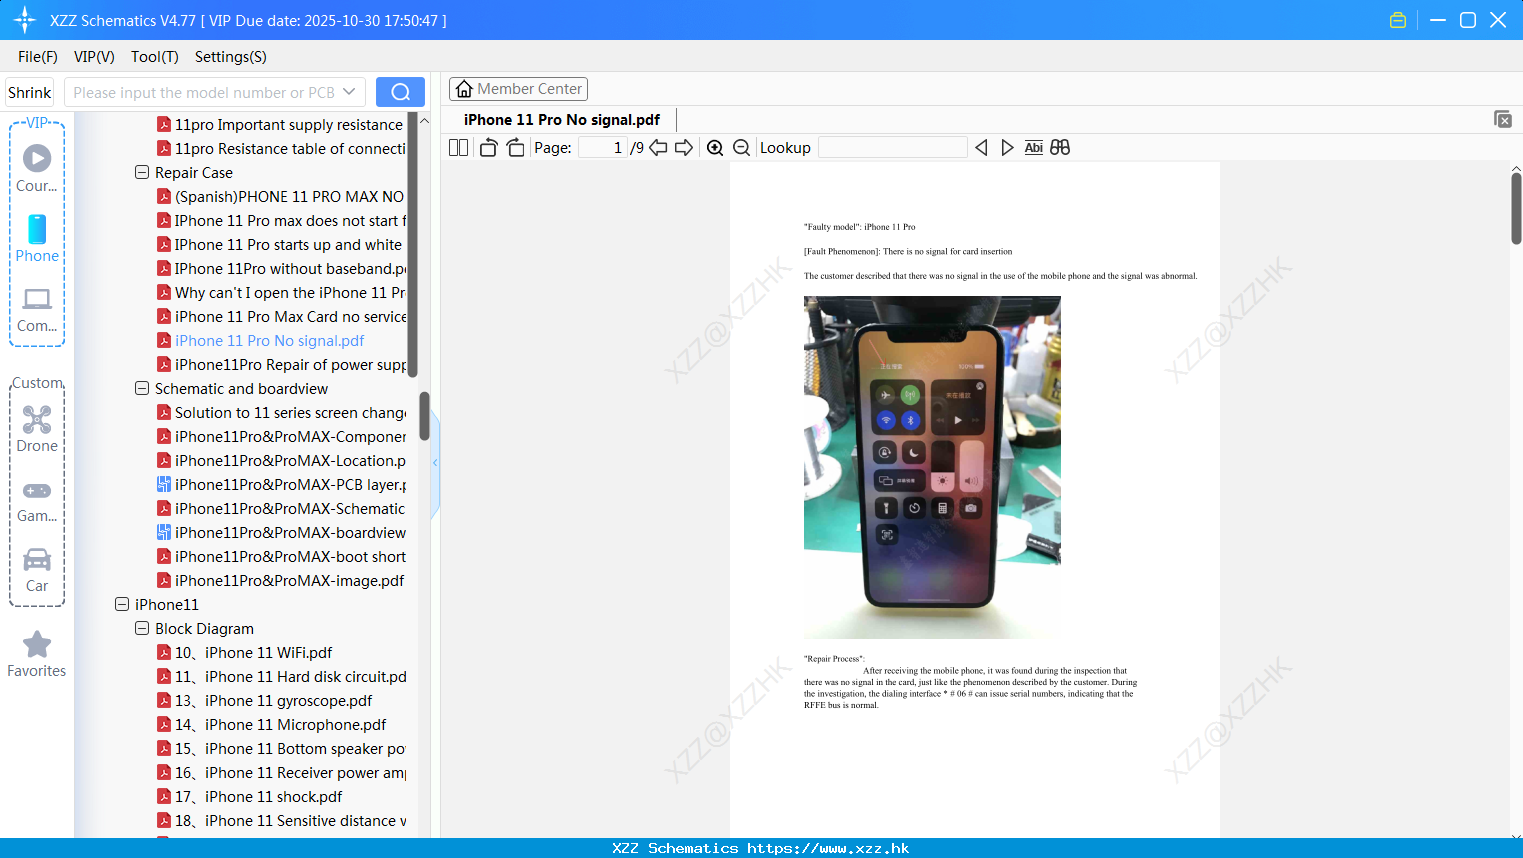Click the PDF vertical scrollbar thumb
The width and height of the screenshot is (1523, 858).
click(x=1516, y=208)
